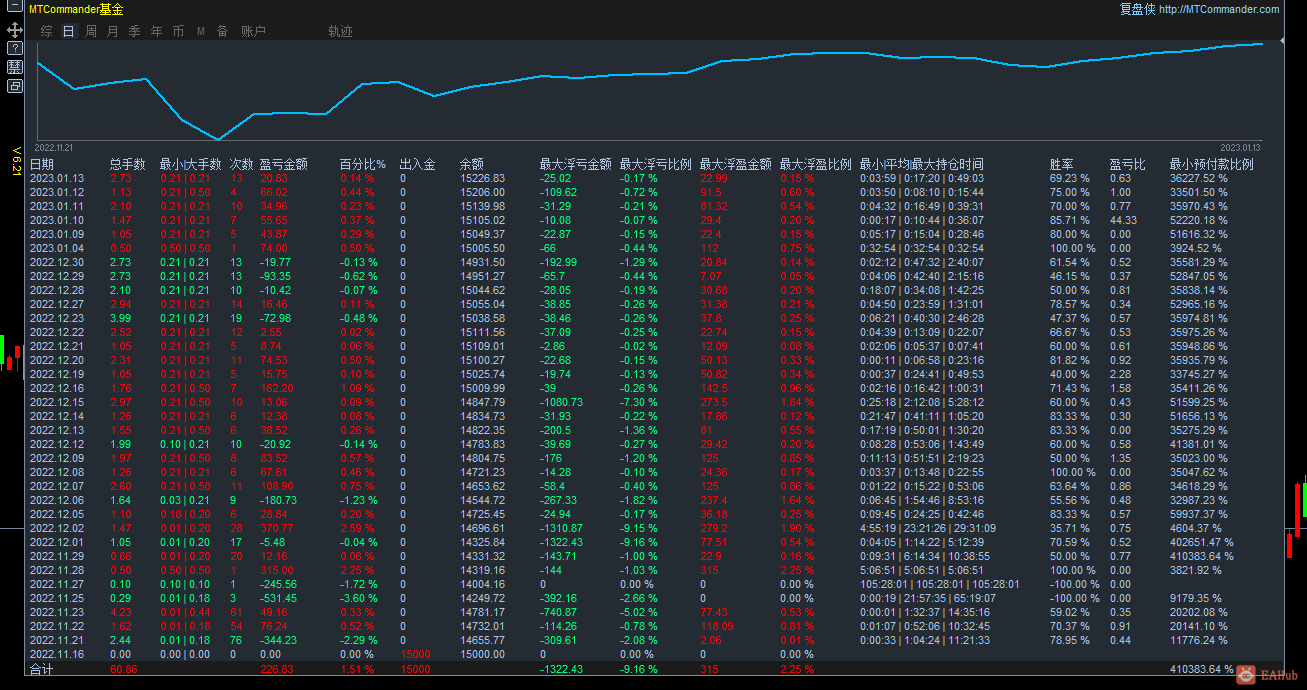The width and height of the screenshot is (1307, 690).
Task: Click the cascade windows icon in left sidebar
Action: 14,86
